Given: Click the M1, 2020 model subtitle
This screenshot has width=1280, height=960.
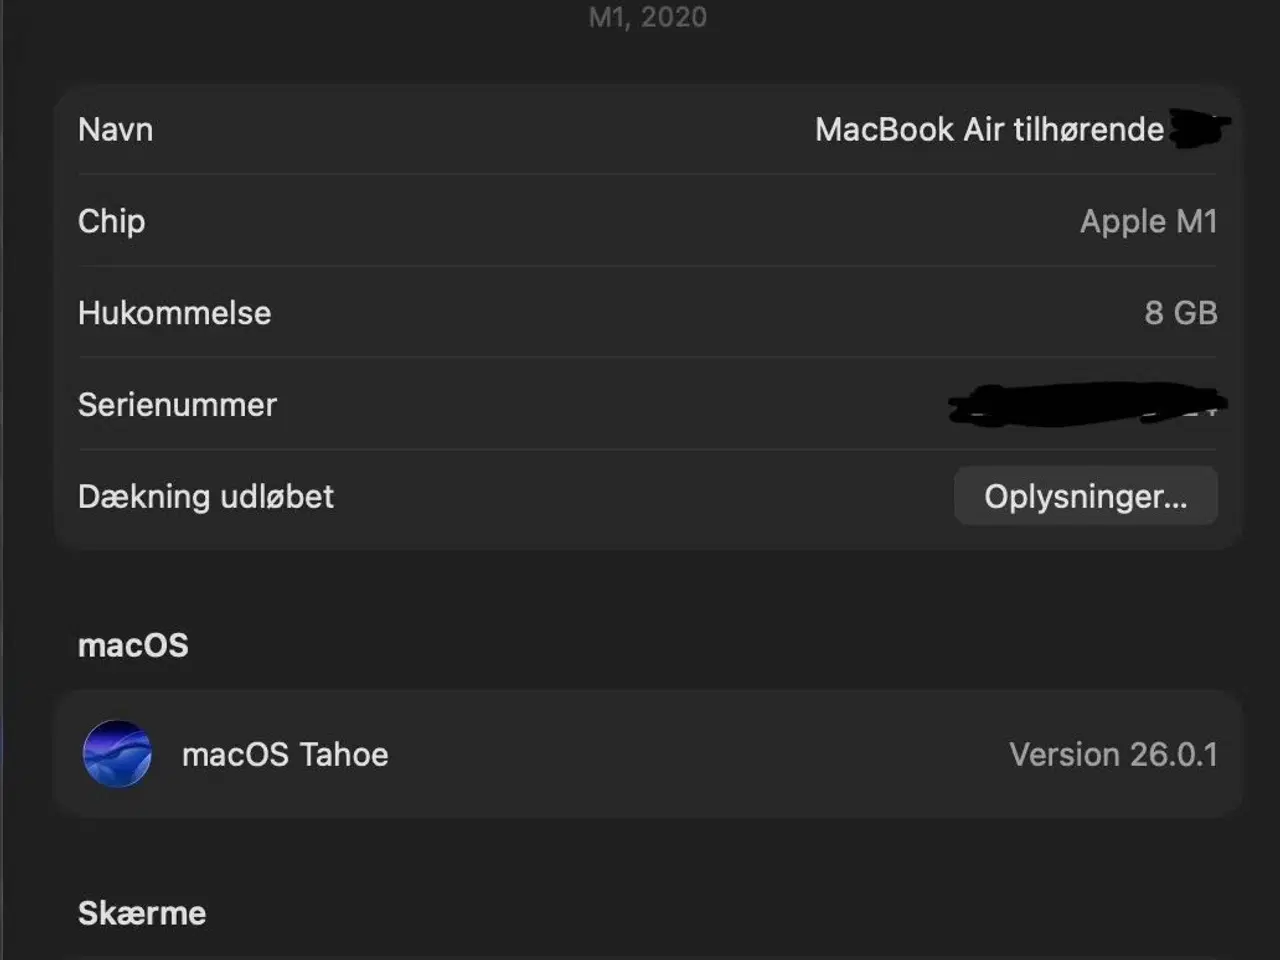Looking at the screenshot, I should pyautogui.click(x=647, y=17).
